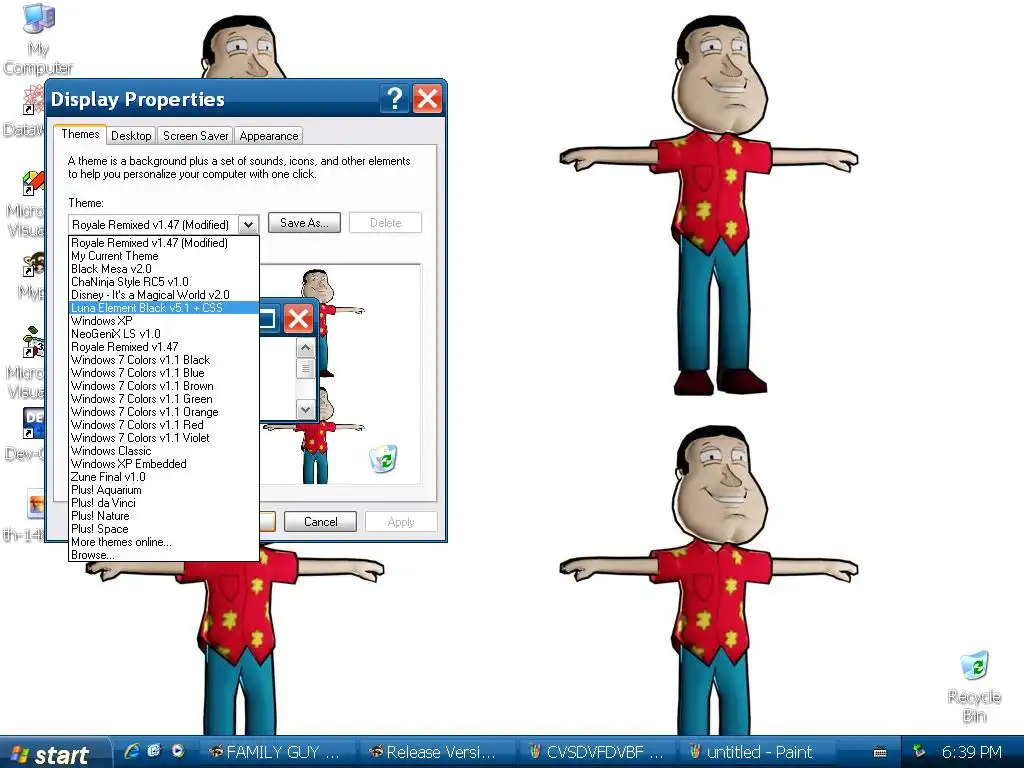1024x768 pixels.
Task: Select Plus! Aquarium theme
Action: pos(164,490)
